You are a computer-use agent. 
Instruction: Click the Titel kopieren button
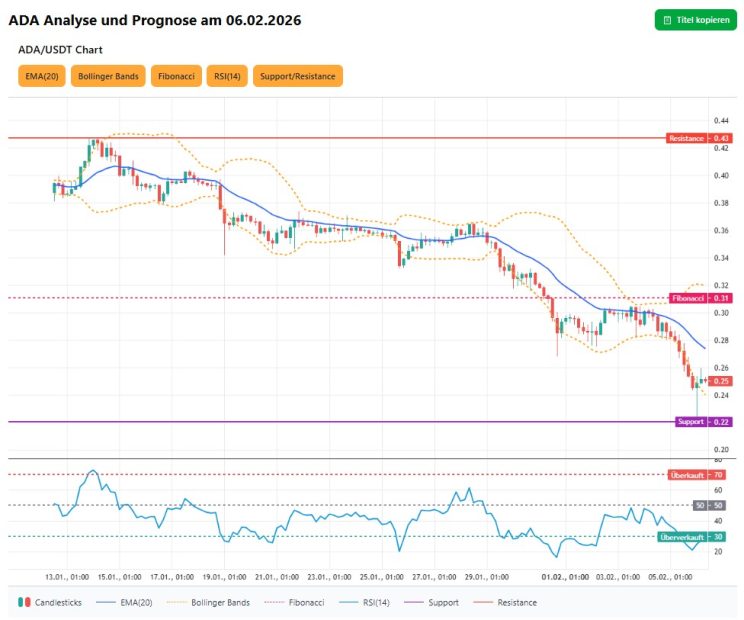695,20
